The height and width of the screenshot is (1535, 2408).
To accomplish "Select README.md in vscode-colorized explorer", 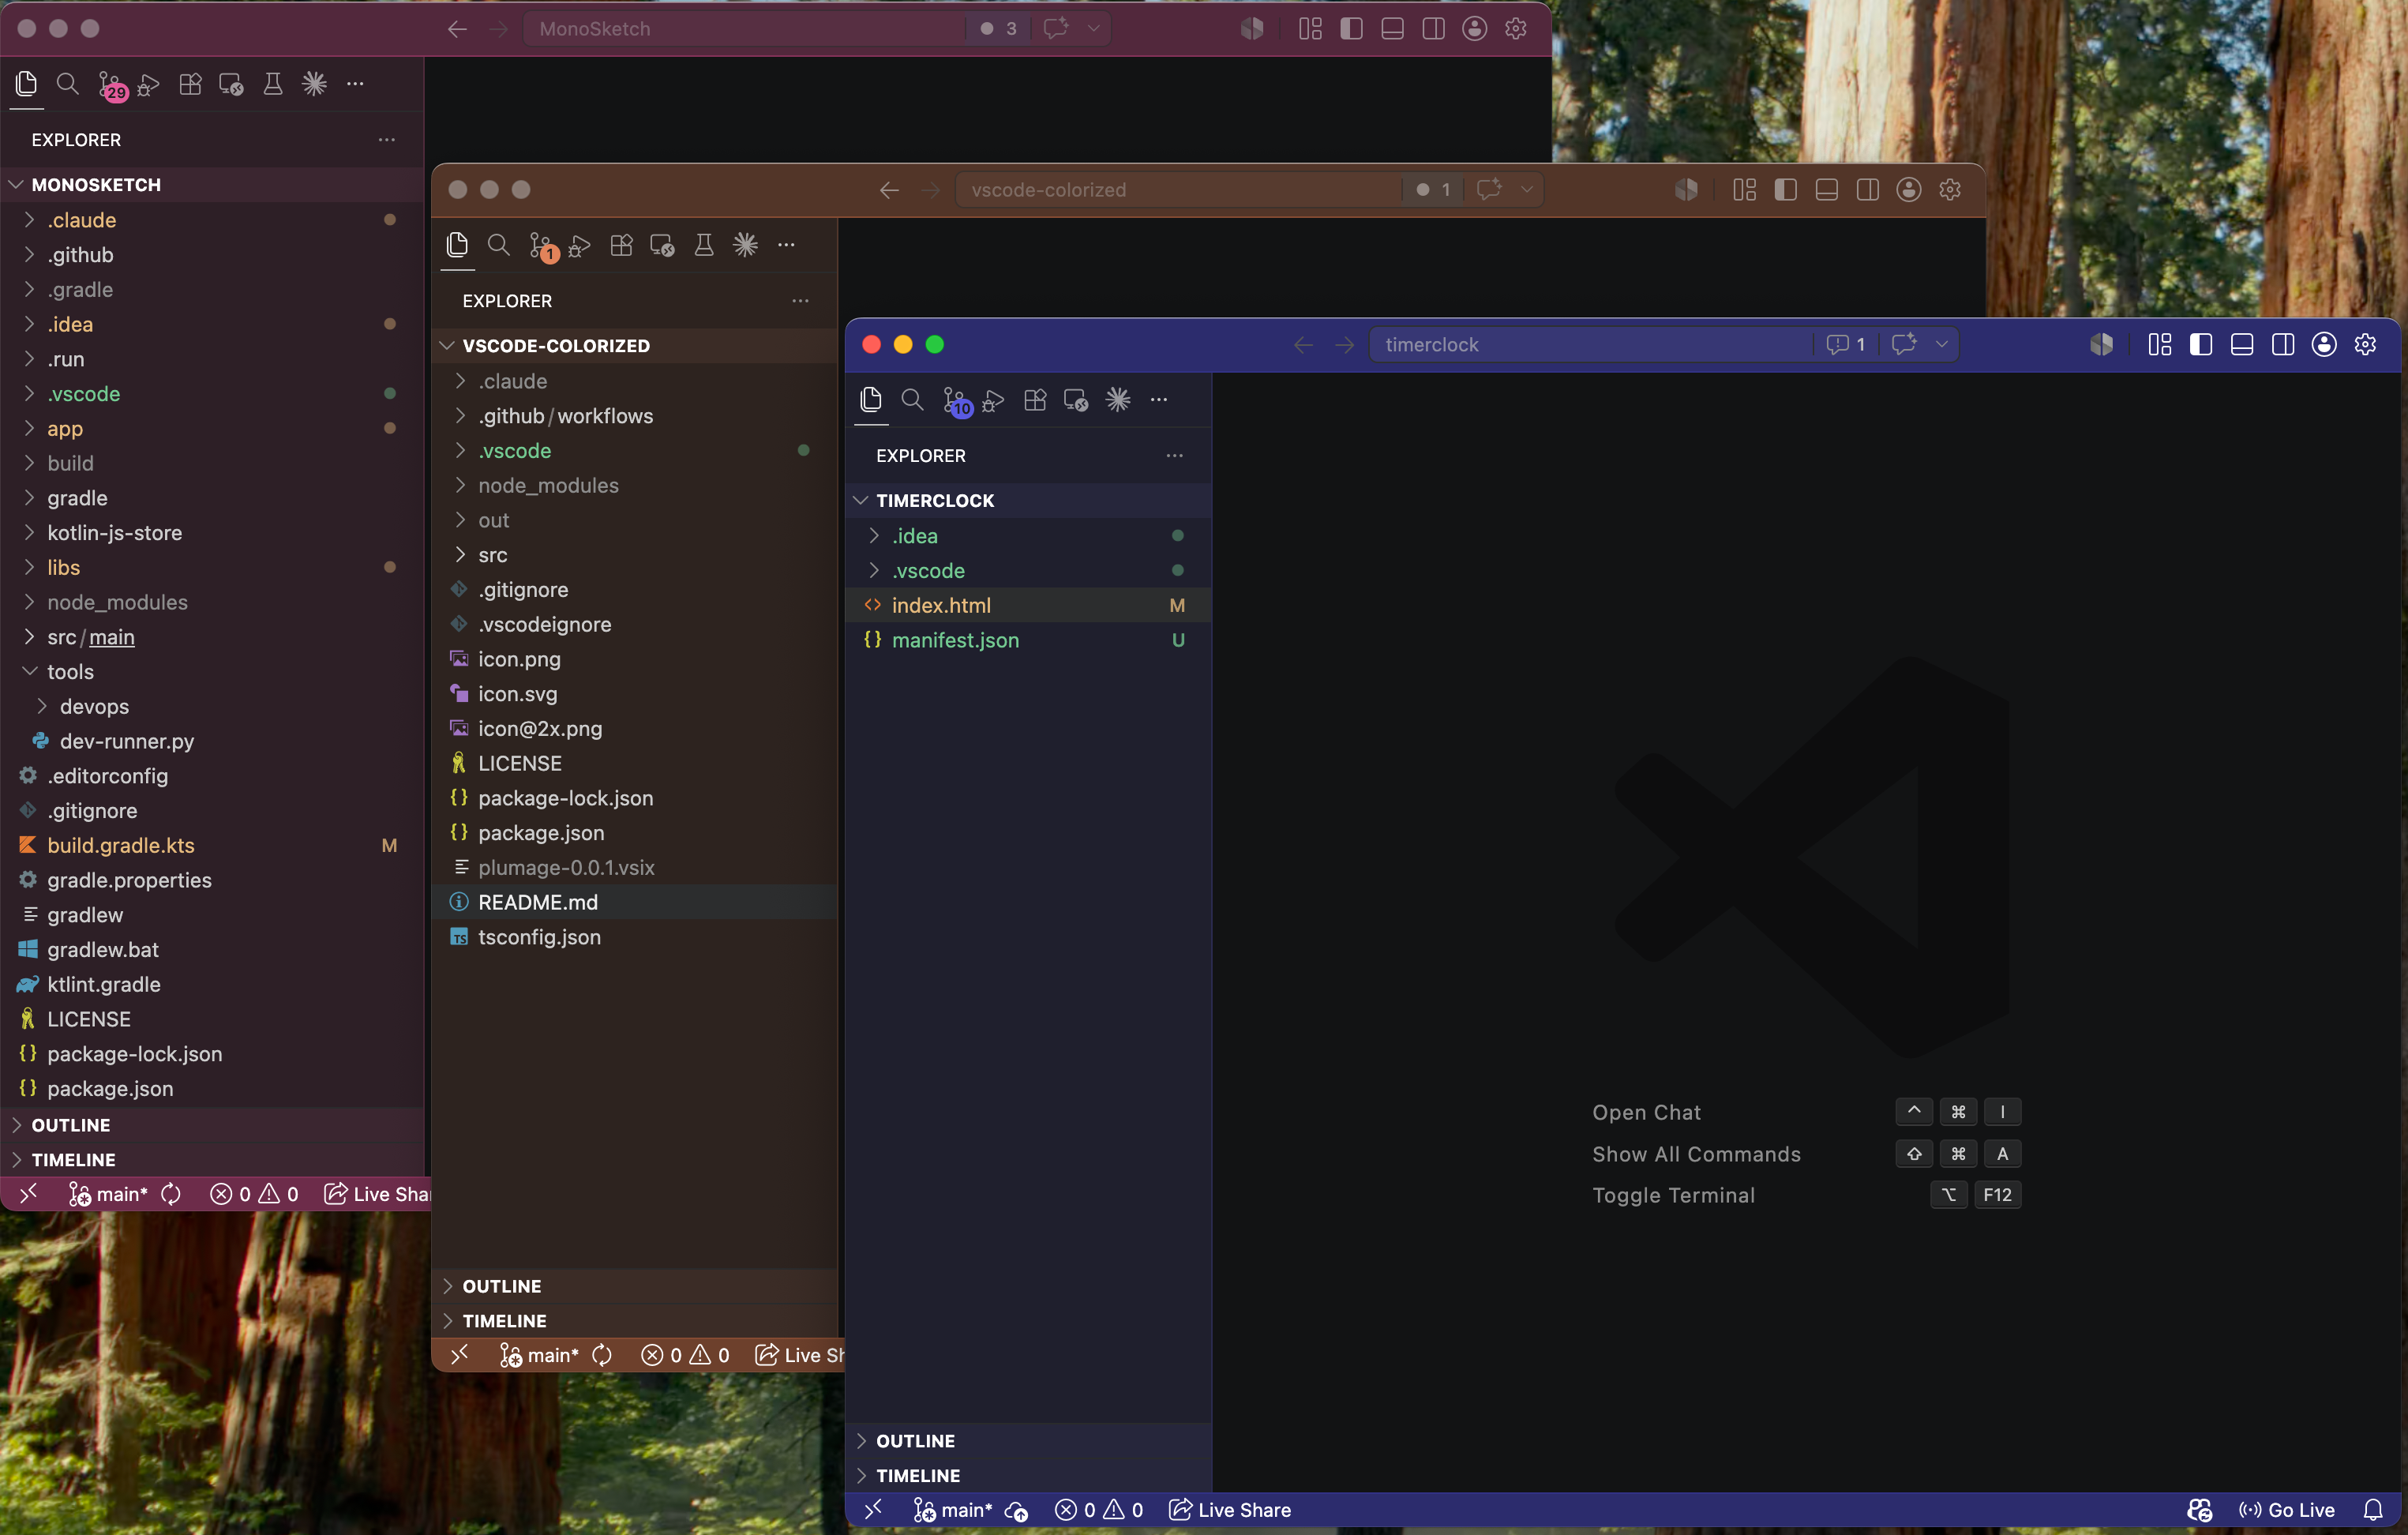I will [x=634, y=903].
